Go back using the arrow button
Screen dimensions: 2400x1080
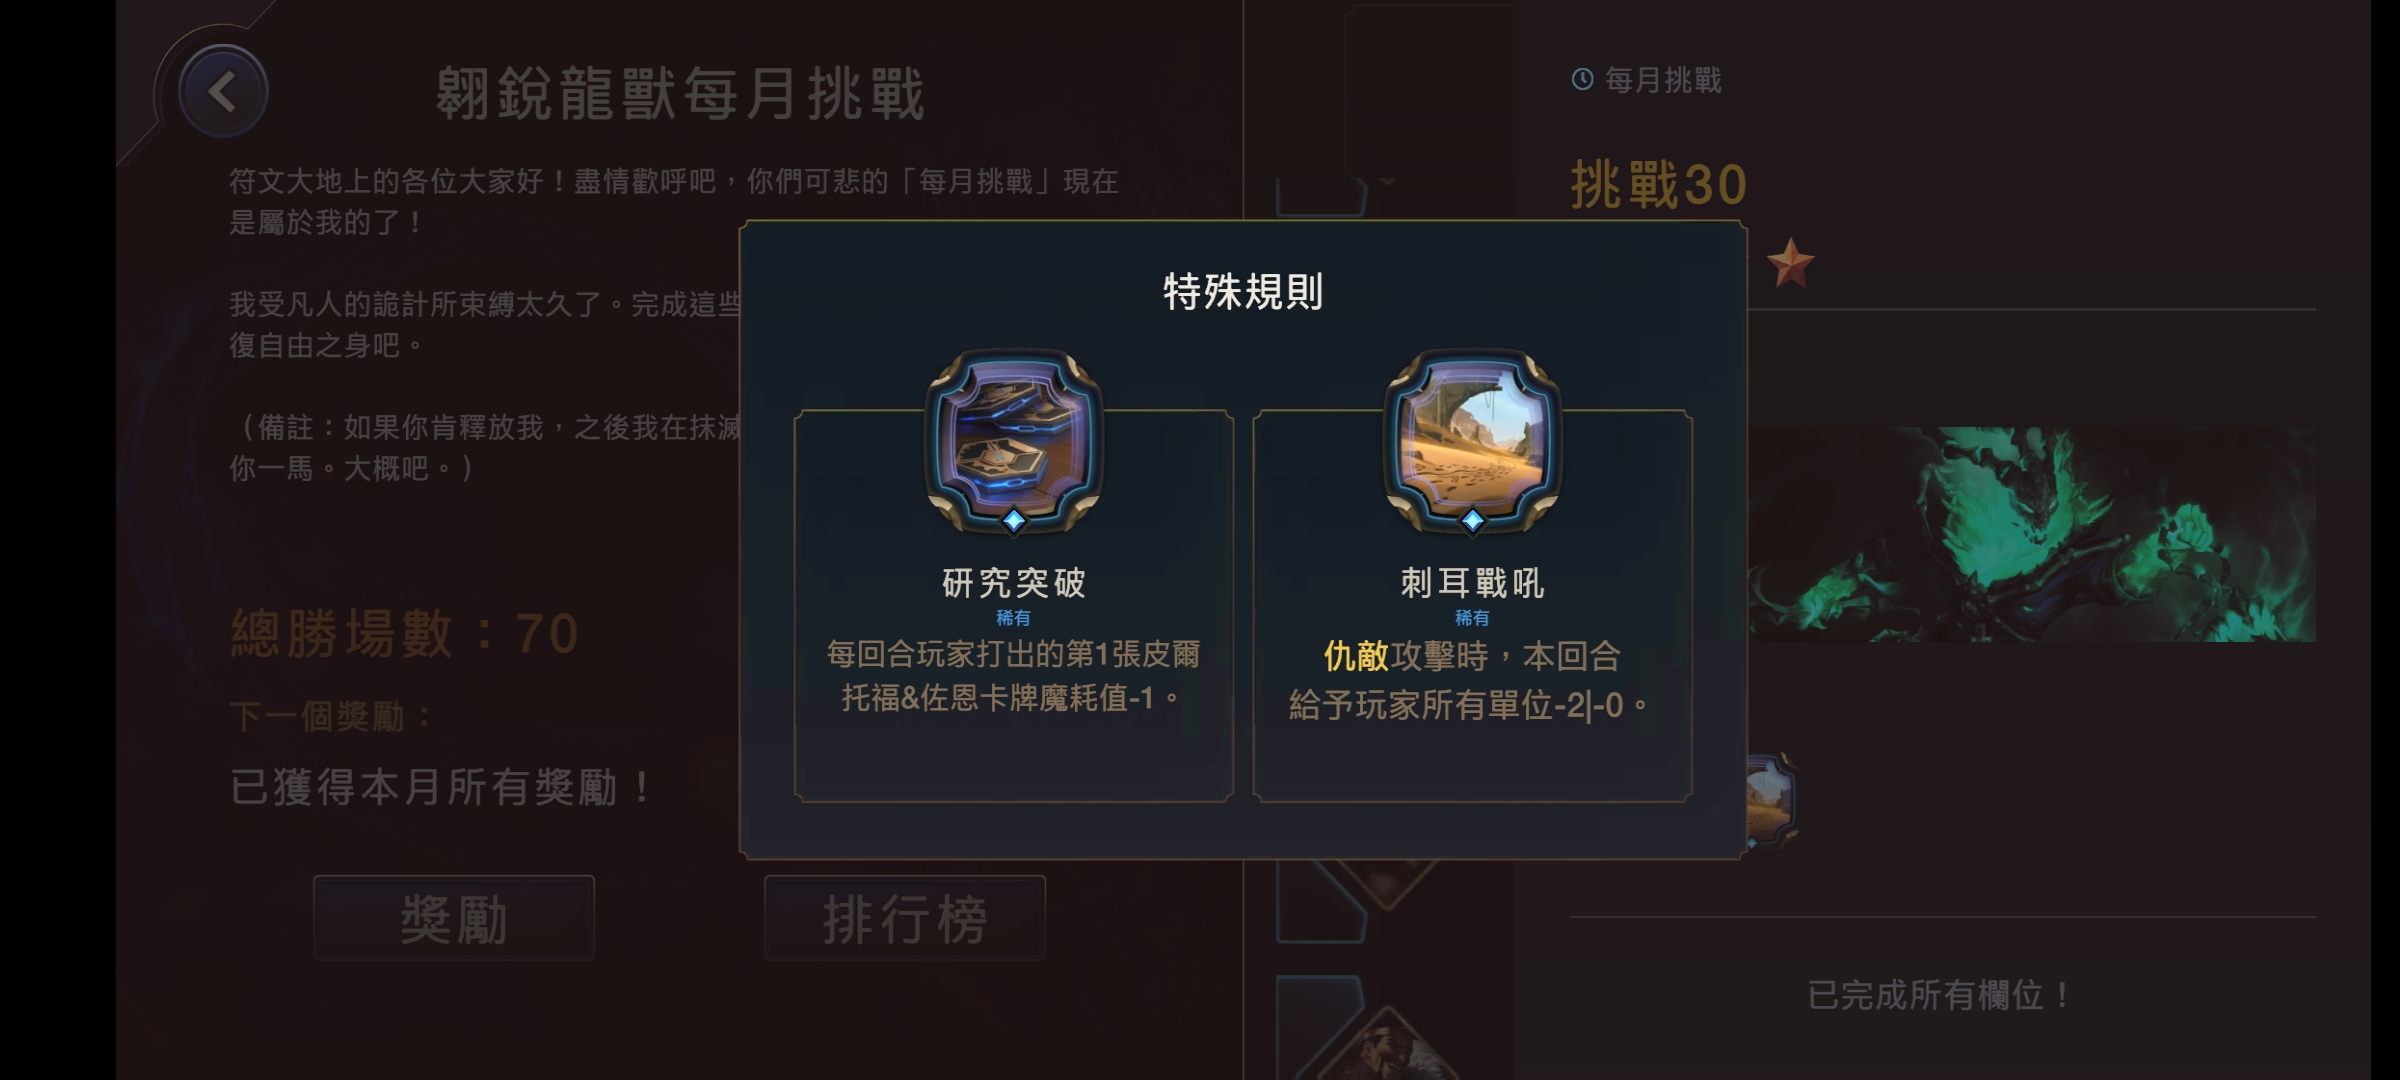click(222, 92)
